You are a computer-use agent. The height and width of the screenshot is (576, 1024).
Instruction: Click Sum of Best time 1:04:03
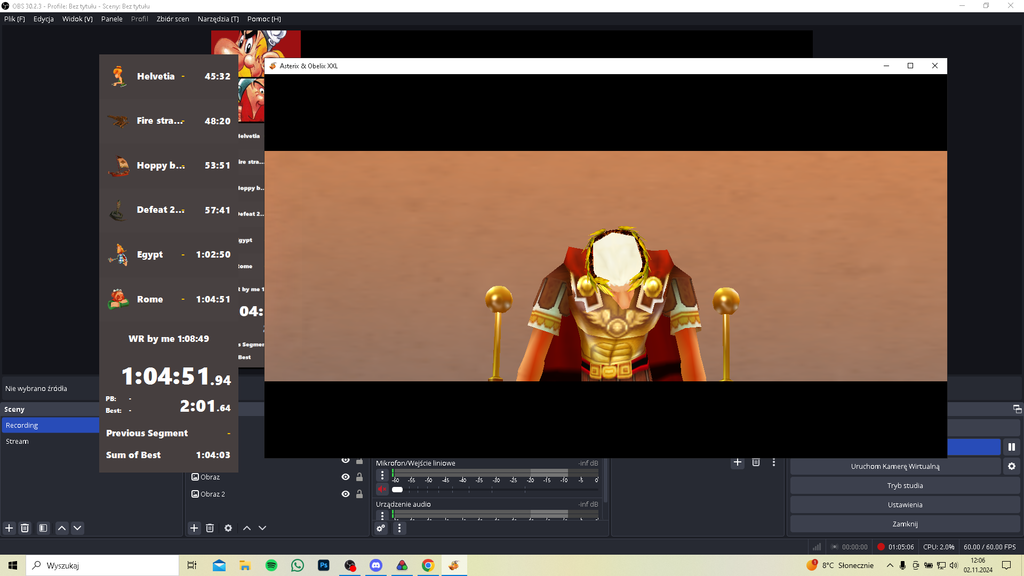coord(213,455)
